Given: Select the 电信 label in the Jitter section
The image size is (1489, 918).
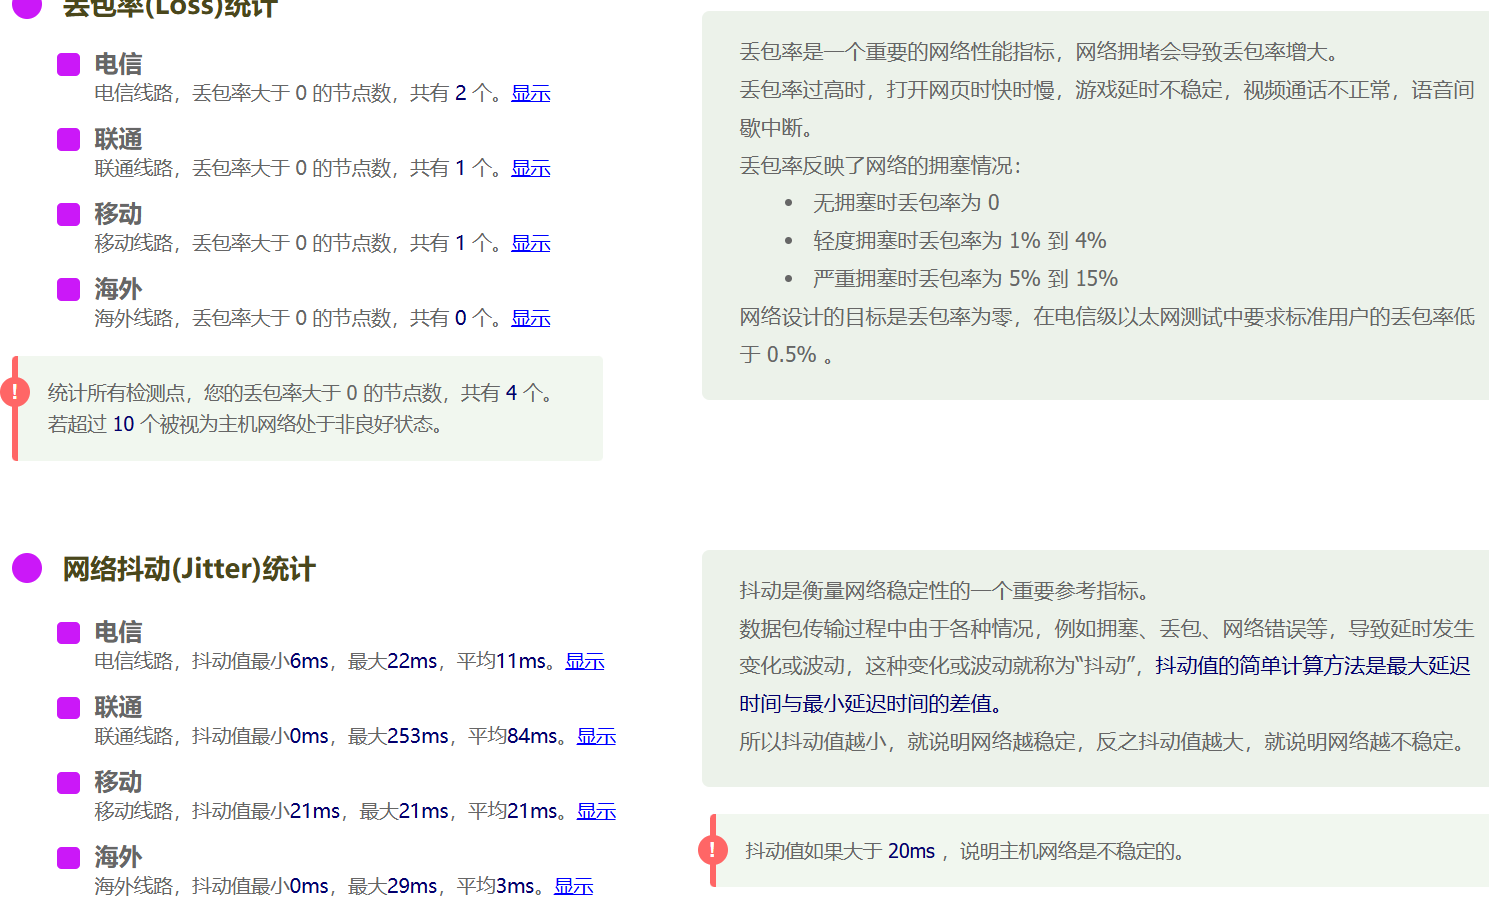Looking at the screenshot, I should tap(117, 632).
